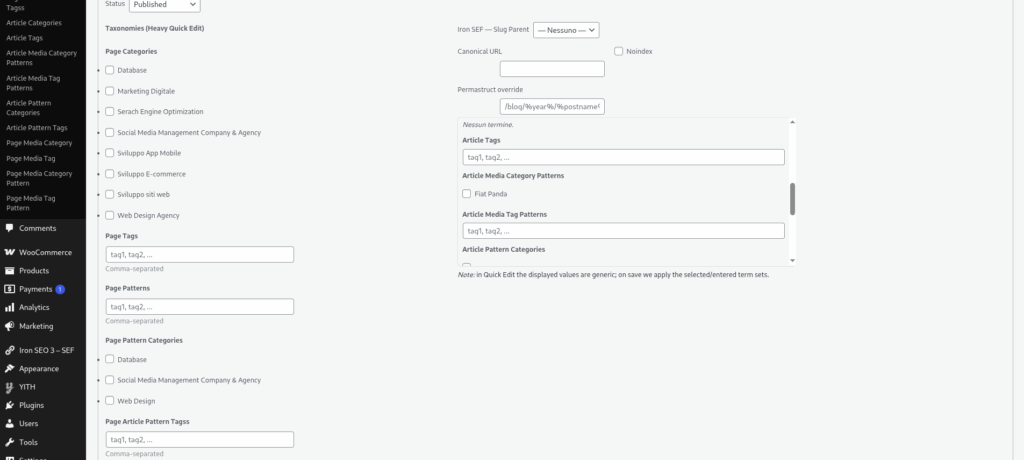Go to Appearance menu

pyautogui.click(x=39, y=369)
